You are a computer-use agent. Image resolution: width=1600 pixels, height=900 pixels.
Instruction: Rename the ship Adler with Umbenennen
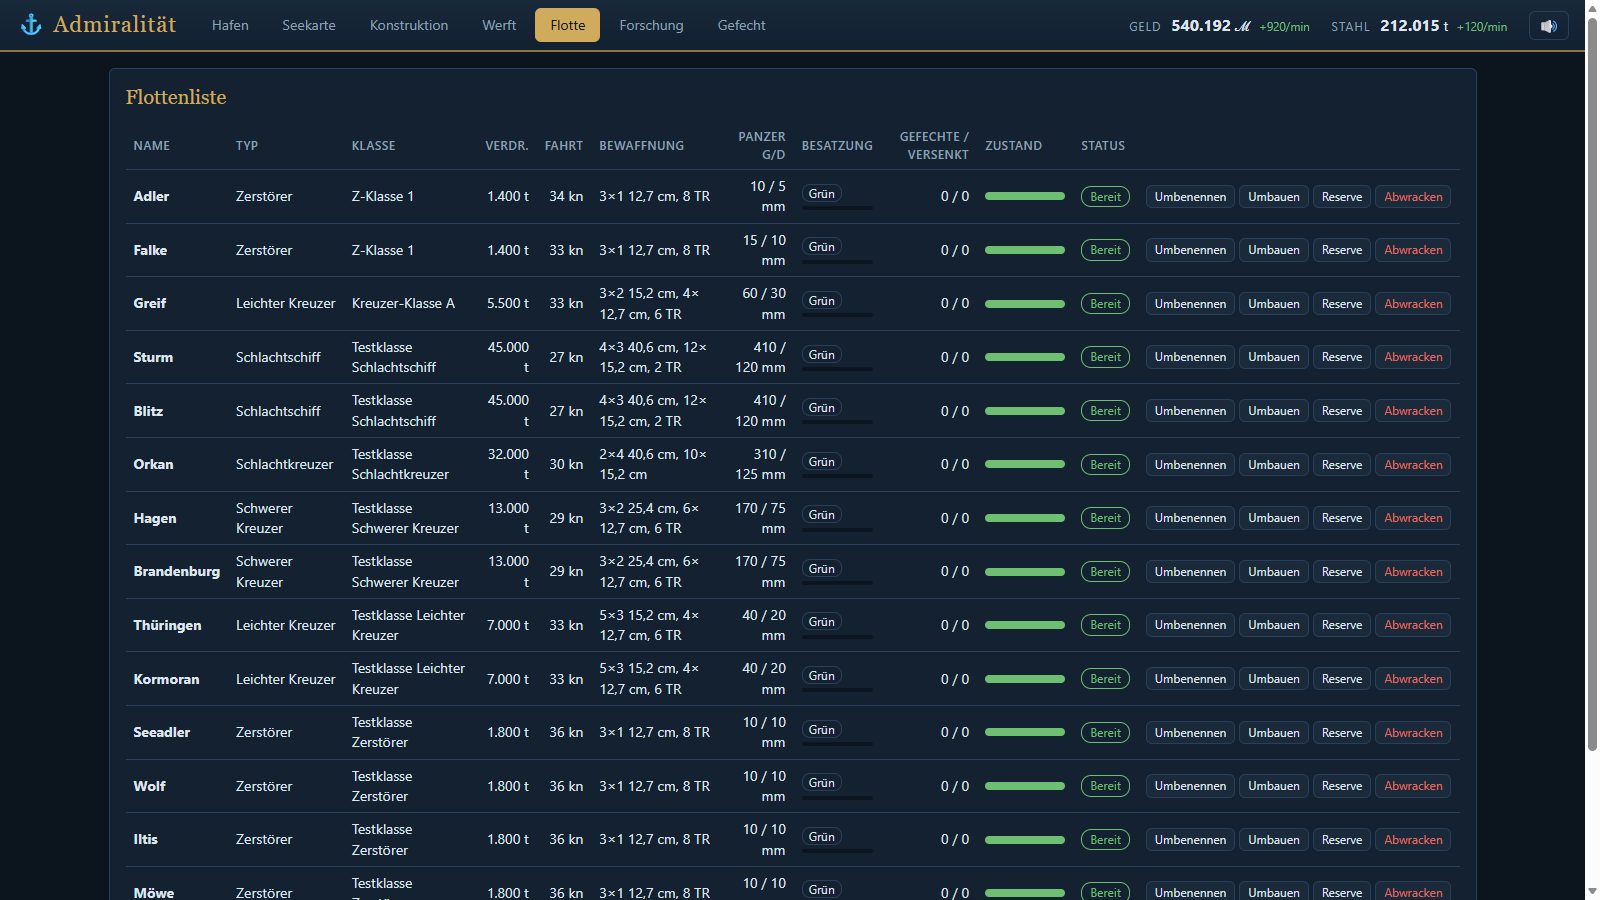pyautogui.click(x=1190, y=197)
